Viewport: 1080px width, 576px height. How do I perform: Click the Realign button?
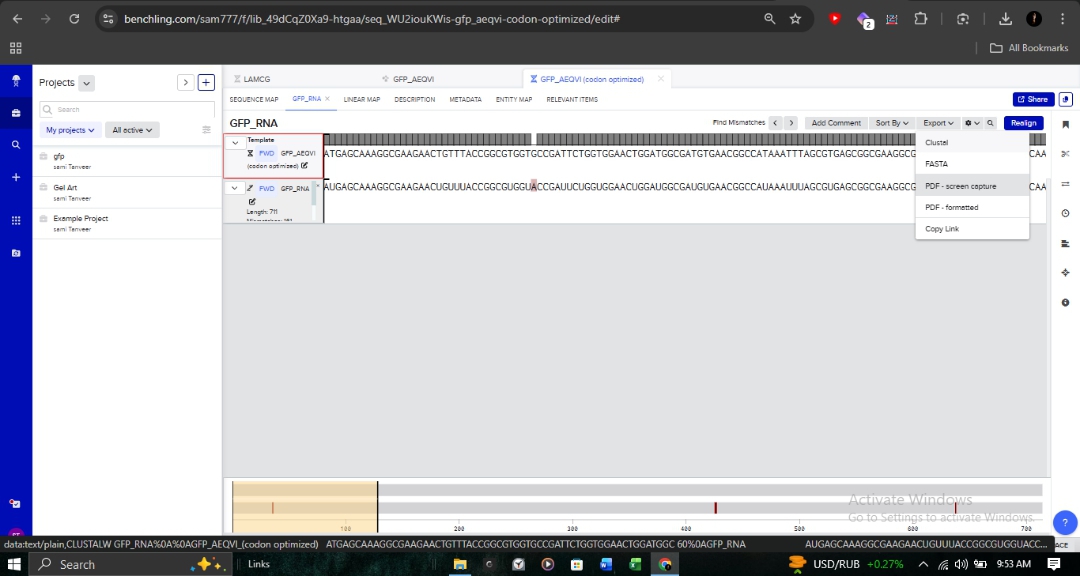[1023, 122]
